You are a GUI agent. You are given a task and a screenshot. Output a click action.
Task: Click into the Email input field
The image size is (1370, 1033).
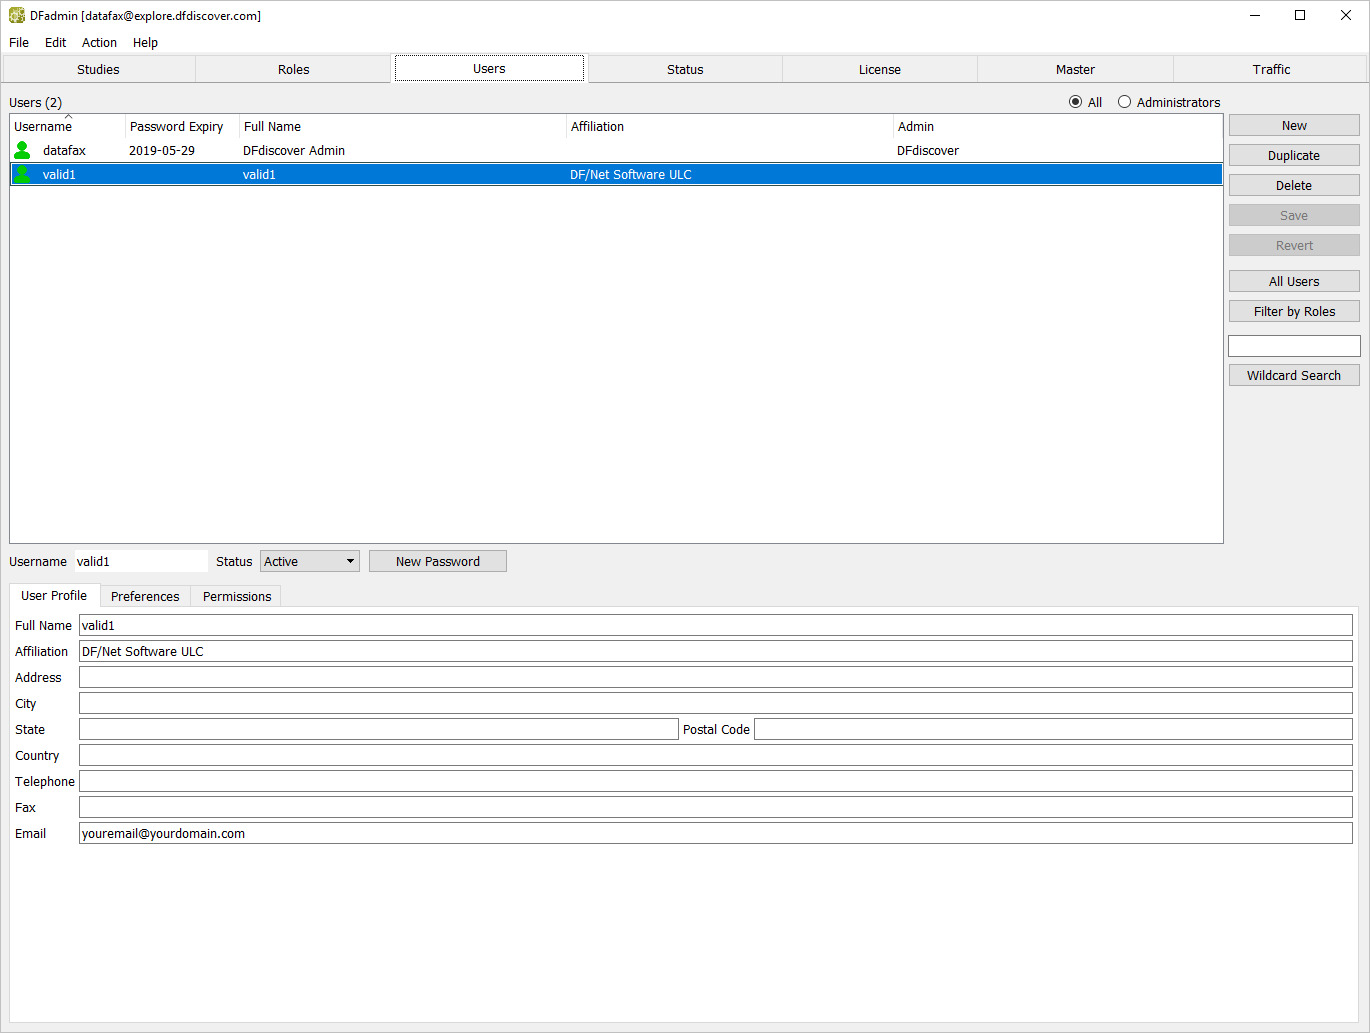715,833
